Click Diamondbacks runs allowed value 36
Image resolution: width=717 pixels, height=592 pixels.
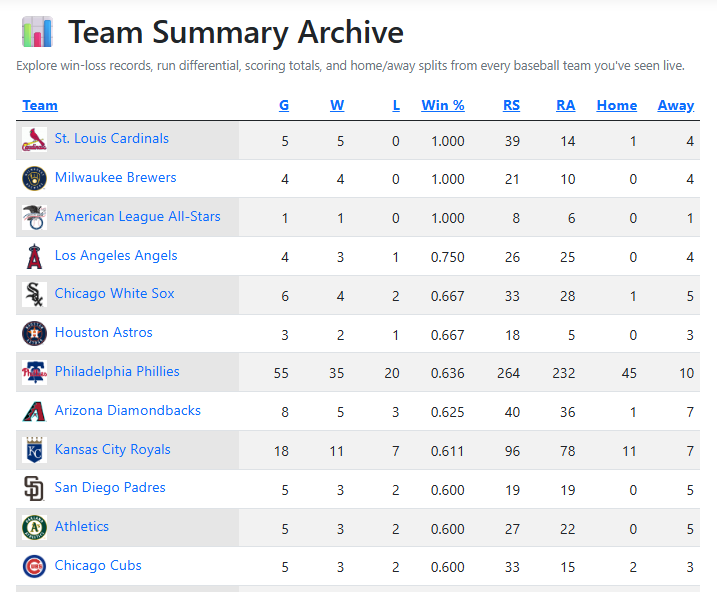coord(567,412)
